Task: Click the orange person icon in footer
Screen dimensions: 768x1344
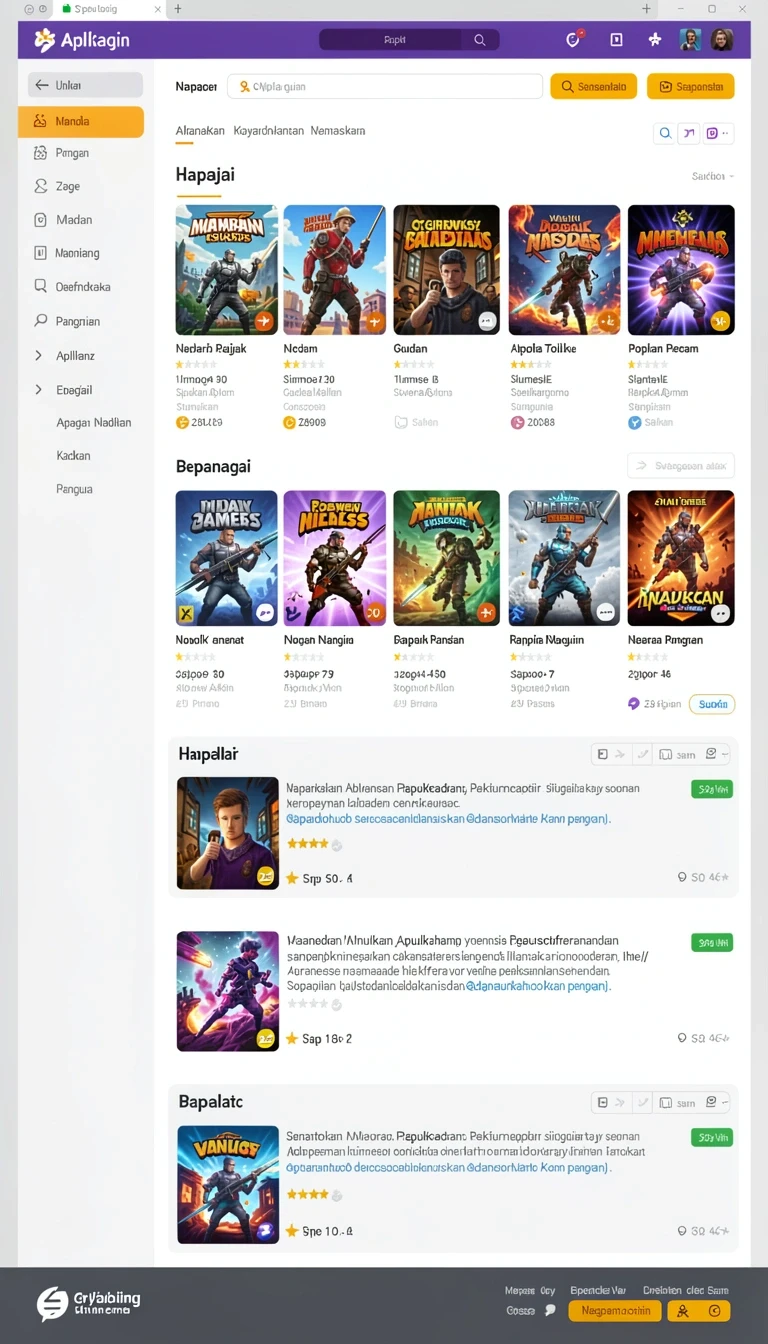Action: tap(682, 1311)
